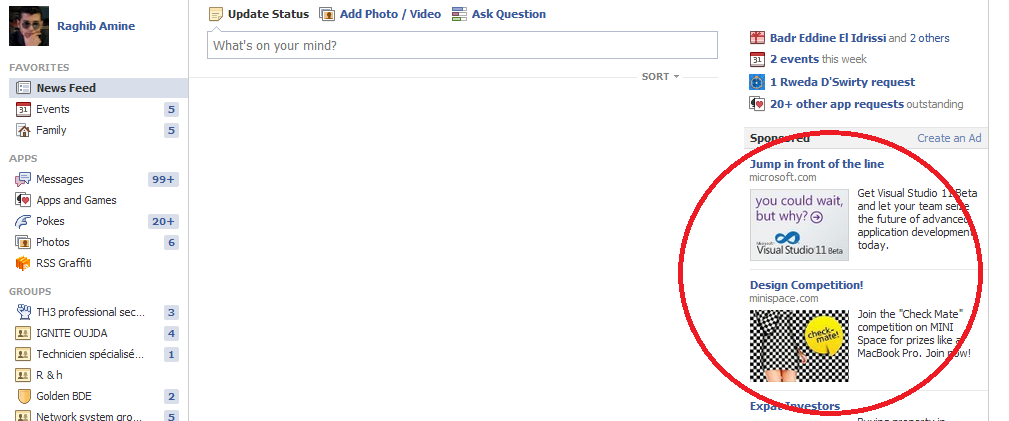Open the Golden BDE group
The height and width of the screenshot is (421, 1009).
coord(64,397)
